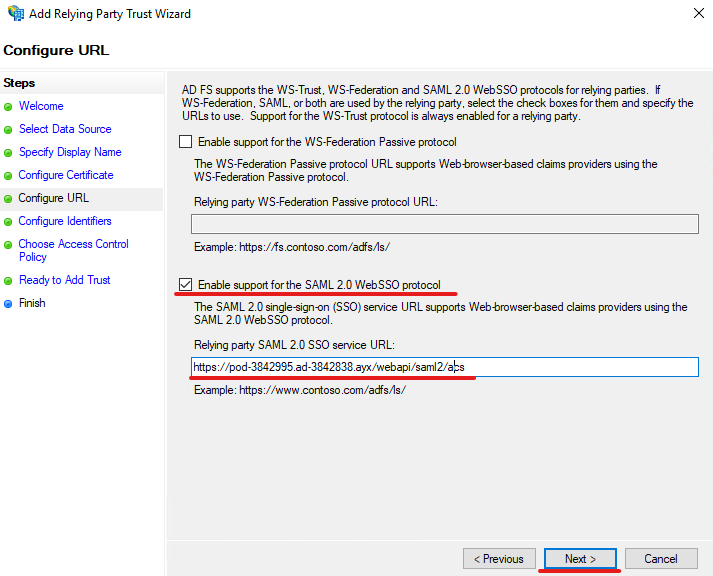This screenshot has width=713, height=576.
Task: Go back with the Previous button
Action: (x=499, y=559)
